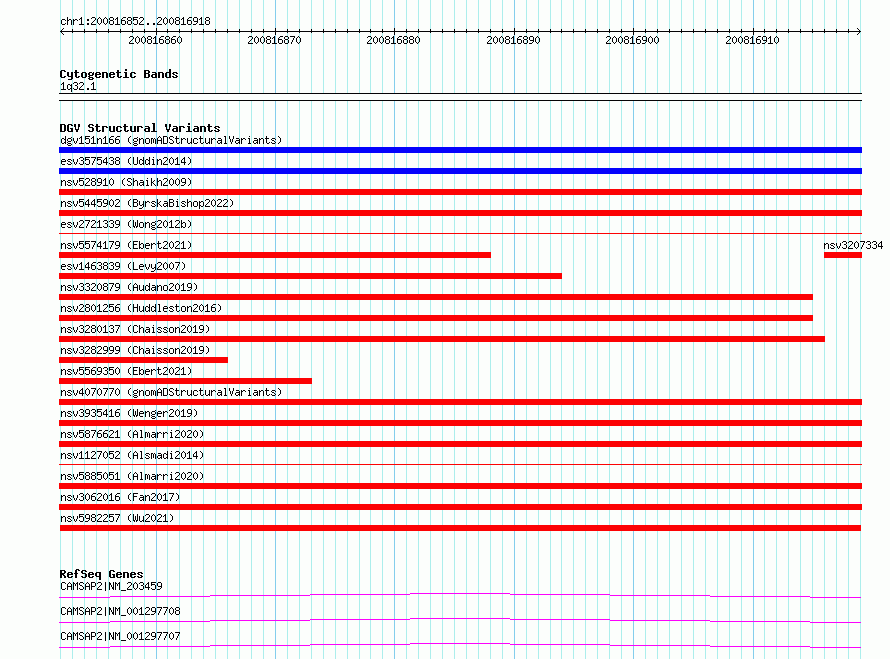Screen dimensions: 890x659
Task: Open variant nsv5574179 (Ebert2021)
Action: pos(126,245)
